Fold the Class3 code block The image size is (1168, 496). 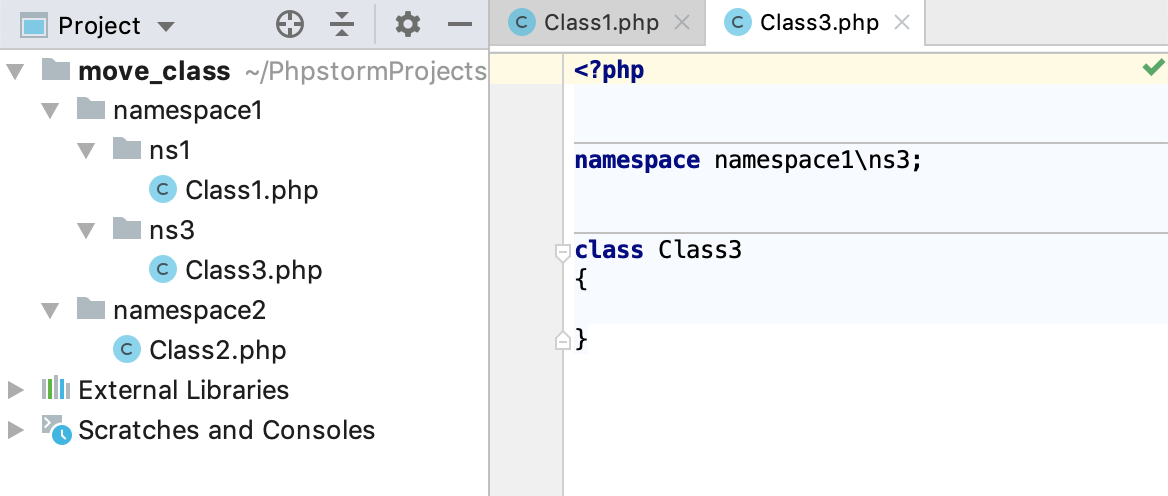coord(563,251)
